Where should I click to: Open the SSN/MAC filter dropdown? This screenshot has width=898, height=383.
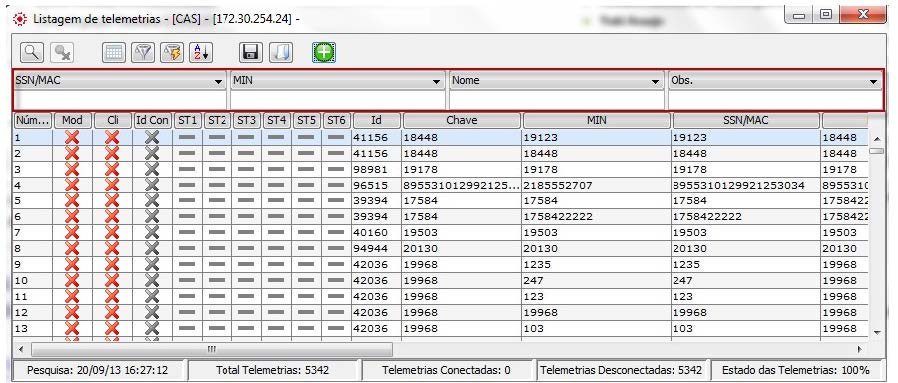click(x=120, y=81)
